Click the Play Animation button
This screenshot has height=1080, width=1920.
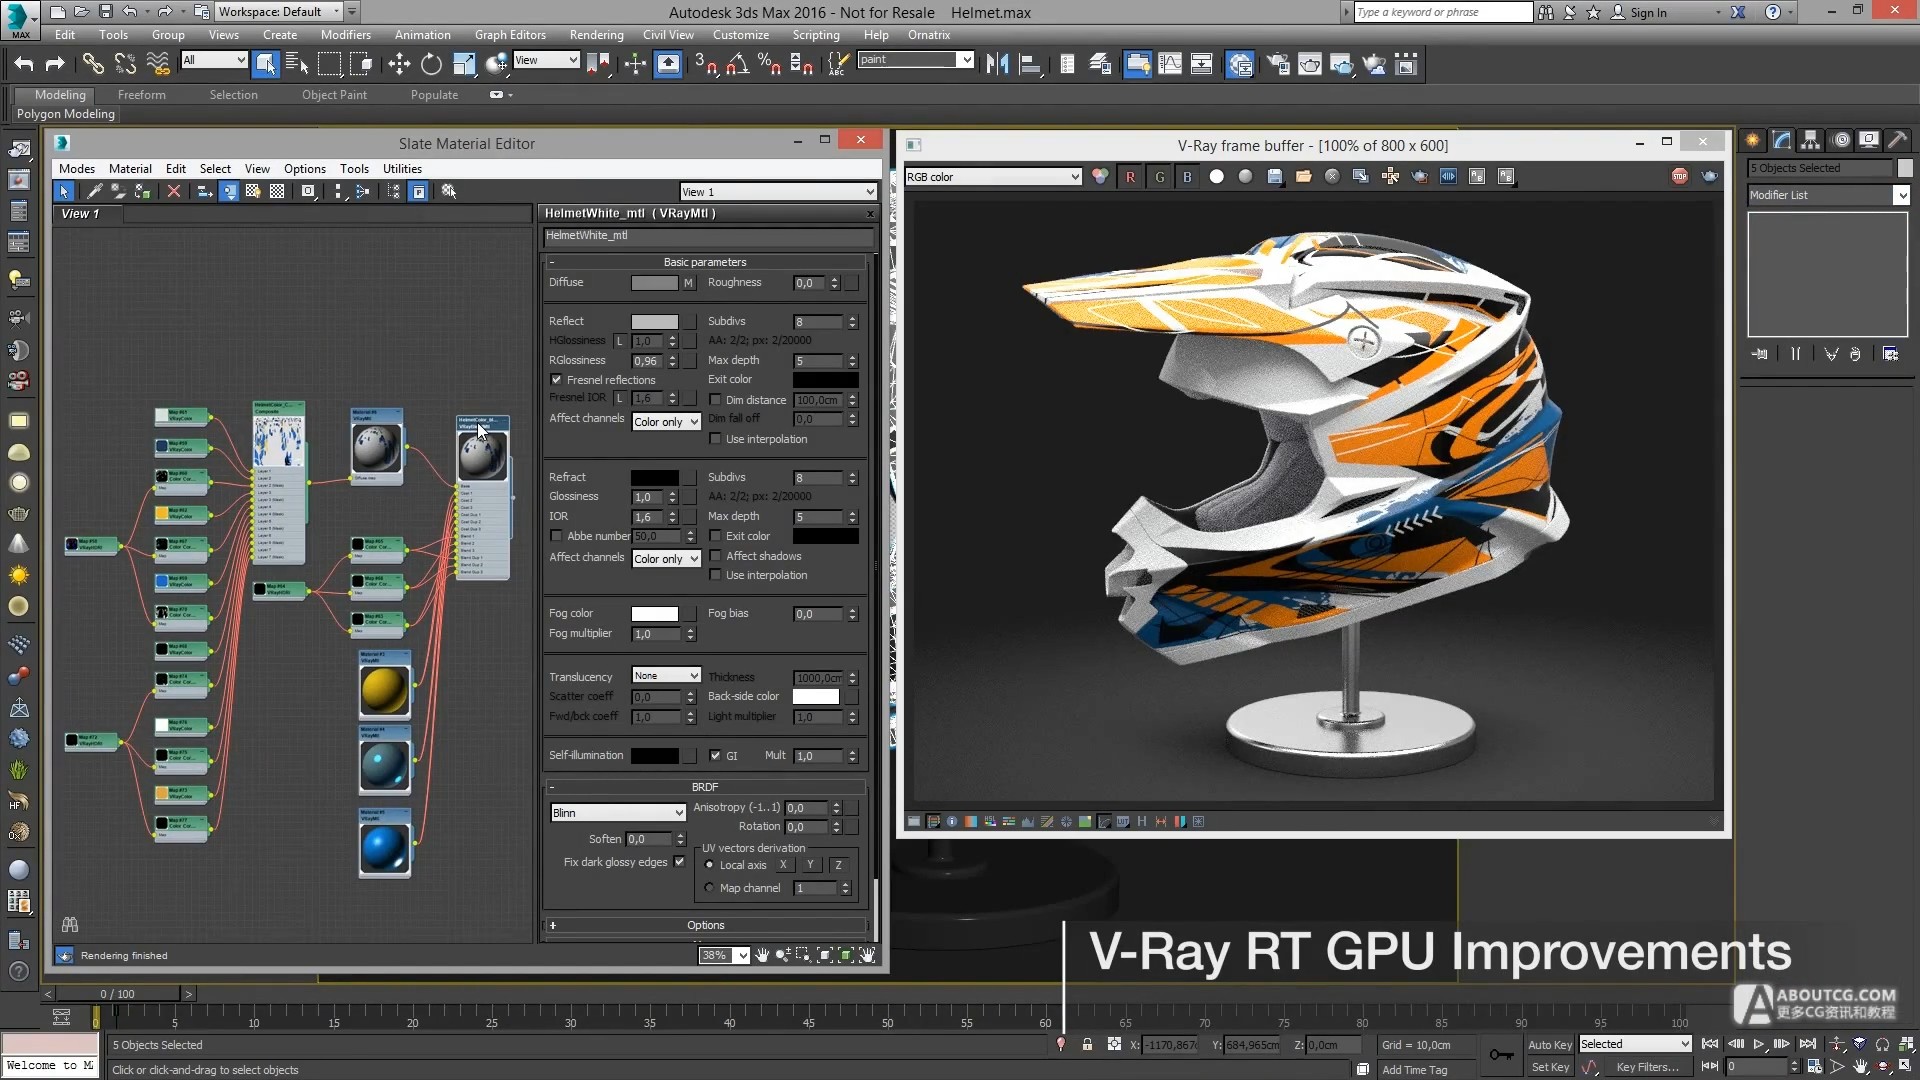pos(1759,1044)
